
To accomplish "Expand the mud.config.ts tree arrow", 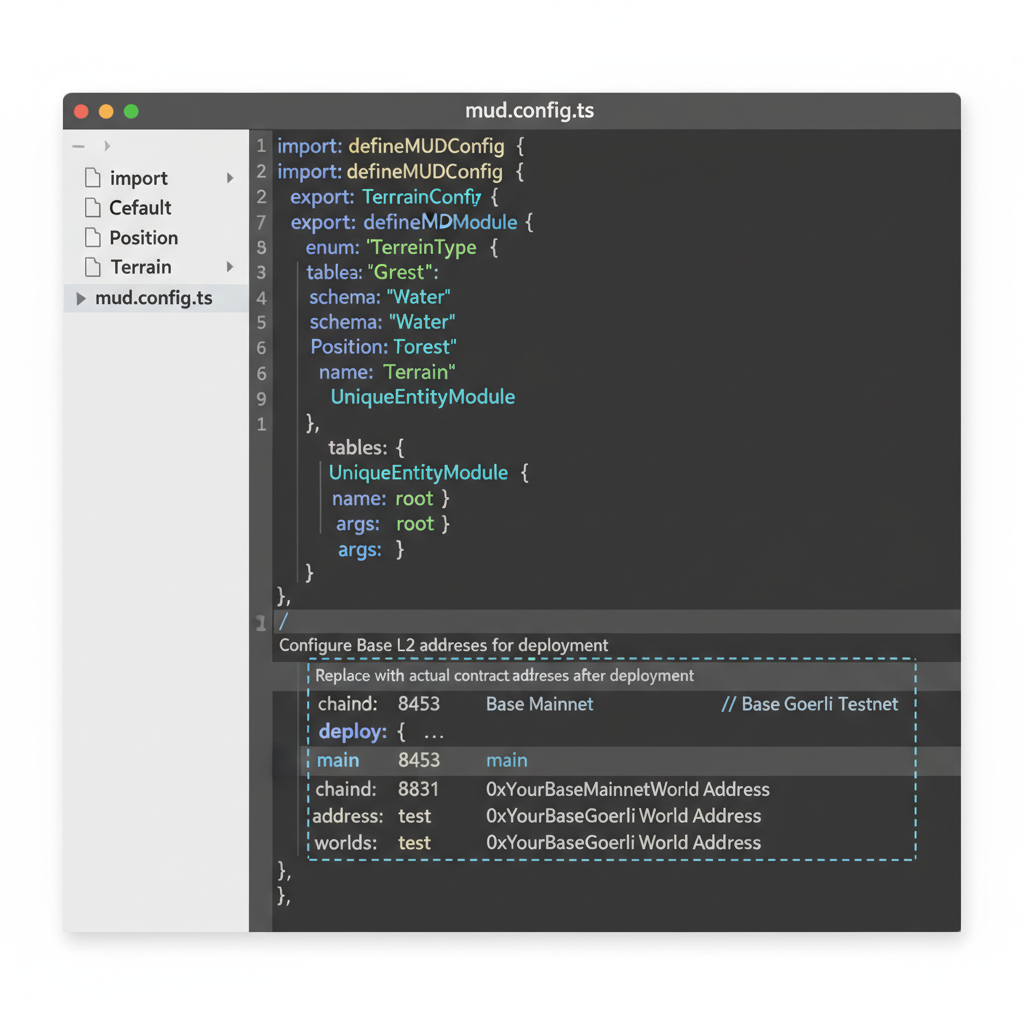I will pos(80,298).
